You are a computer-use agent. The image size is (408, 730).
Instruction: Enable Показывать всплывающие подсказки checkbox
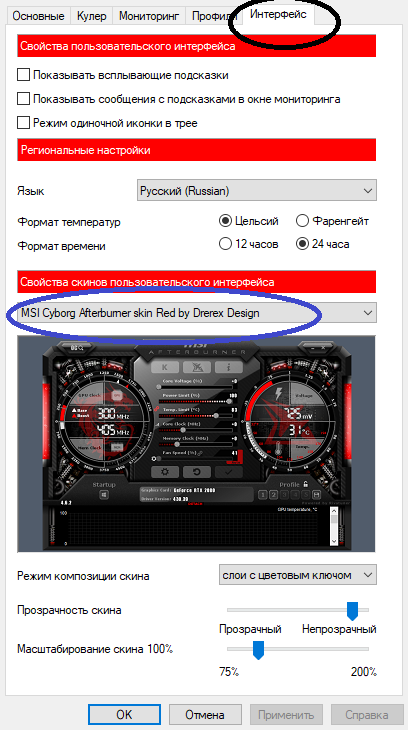pyautogui.click(x=123, y=74)
